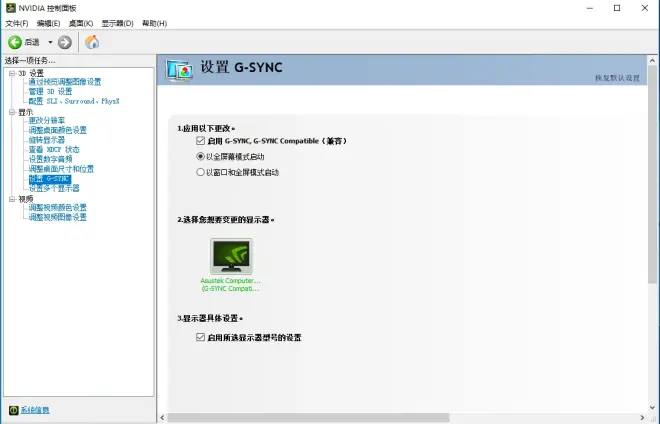
Task: Click the grey Forward arrow icon
Action: tap(65, 42)
